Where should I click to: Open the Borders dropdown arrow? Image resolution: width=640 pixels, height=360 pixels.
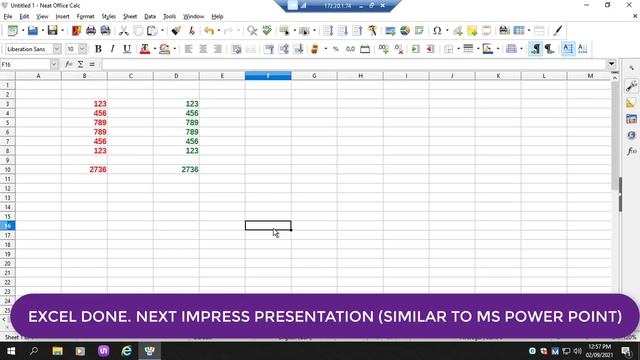[x=458, y=49]
